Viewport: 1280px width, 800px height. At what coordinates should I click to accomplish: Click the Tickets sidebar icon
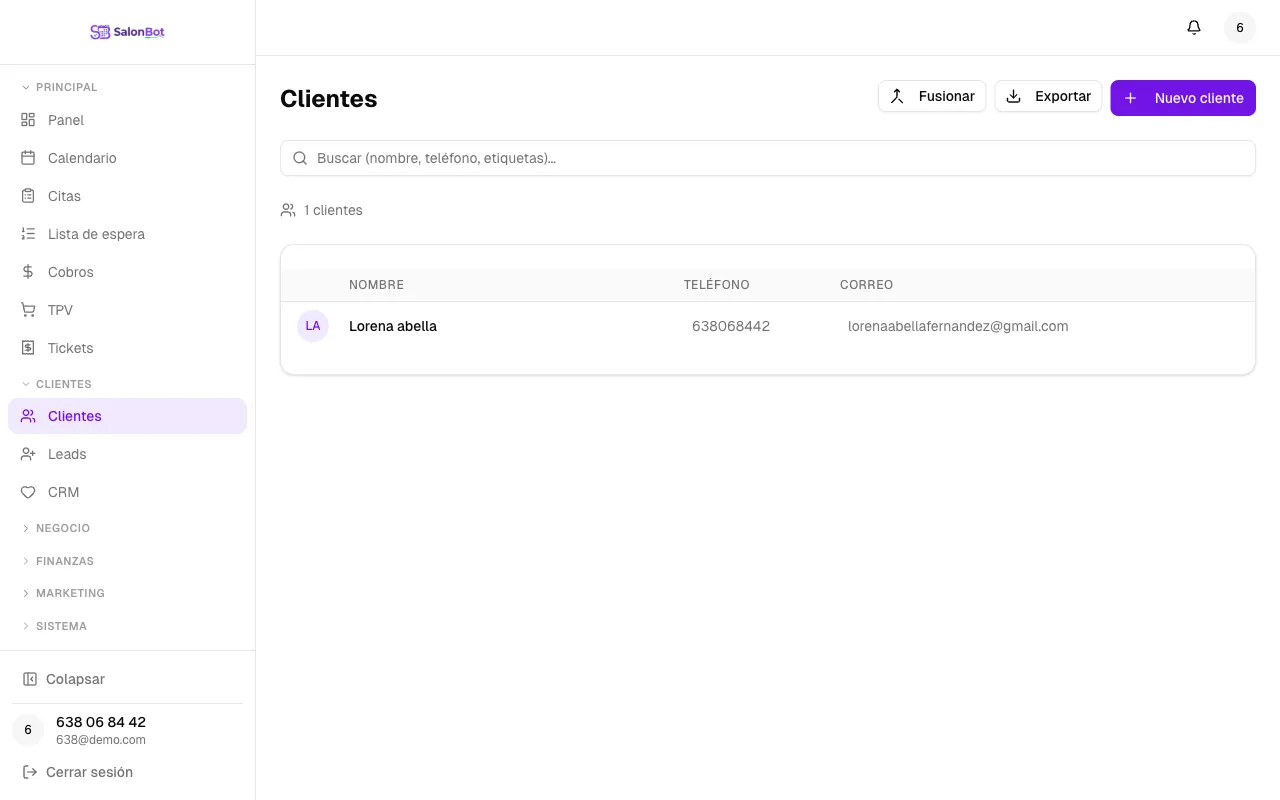(x=28, y=348)
